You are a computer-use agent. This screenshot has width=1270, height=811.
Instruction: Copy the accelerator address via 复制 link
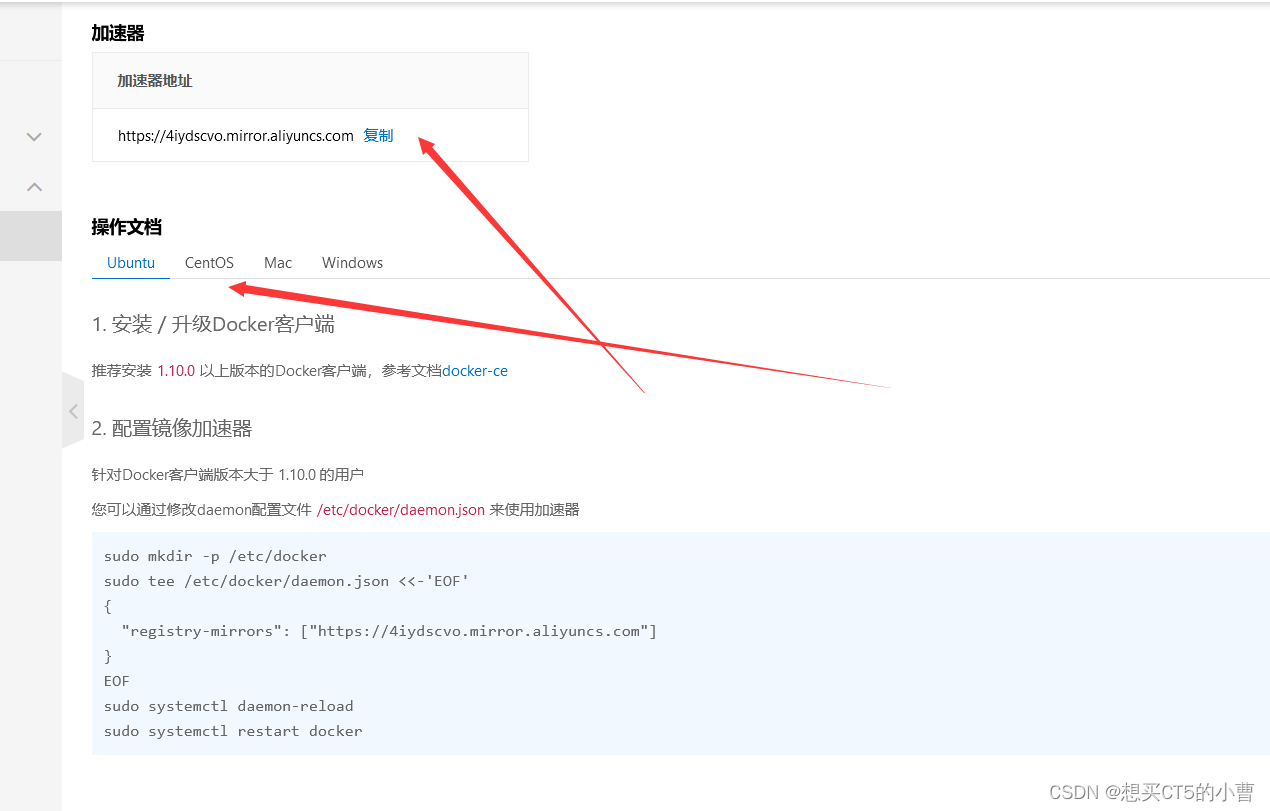pos(378,136)
